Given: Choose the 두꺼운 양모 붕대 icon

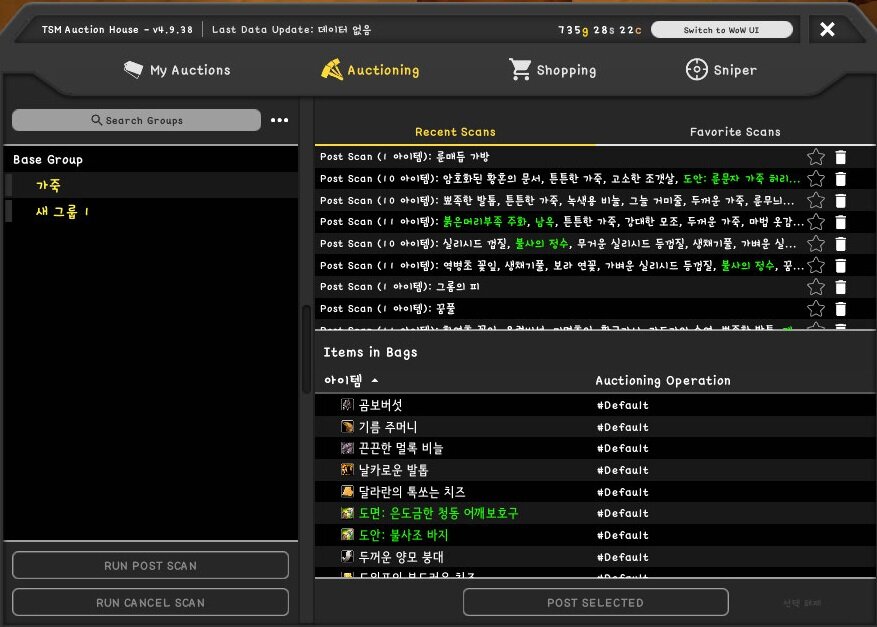Looking at the screenshot, I should click(x=347, y=557).
